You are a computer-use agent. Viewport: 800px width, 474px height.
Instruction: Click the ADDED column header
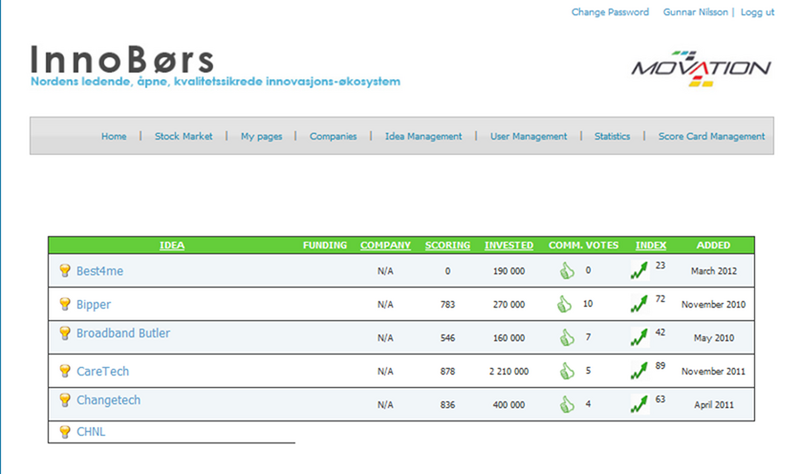[713, 245]
